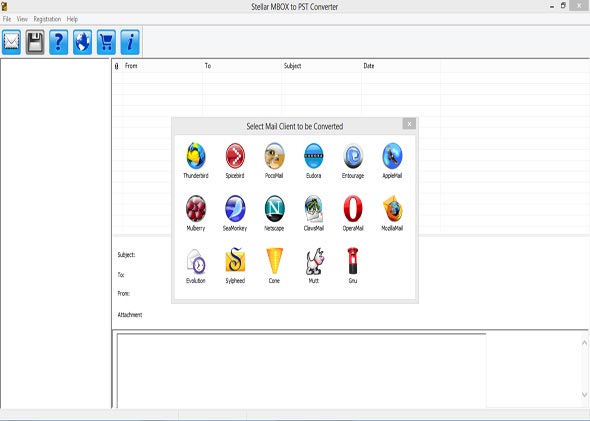Select the AppleMail client icon
The image size is (590, 421).
click(x=392, y=156)
